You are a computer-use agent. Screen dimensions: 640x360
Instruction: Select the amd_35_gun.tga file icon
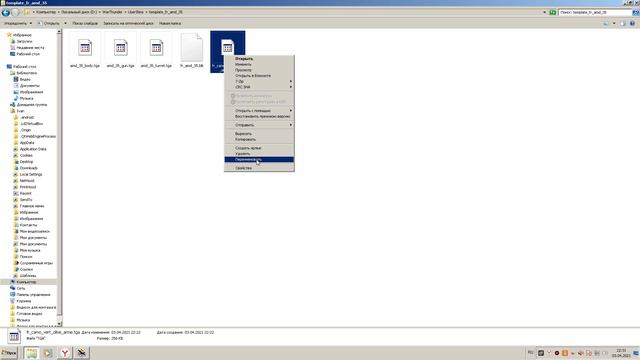120,47
